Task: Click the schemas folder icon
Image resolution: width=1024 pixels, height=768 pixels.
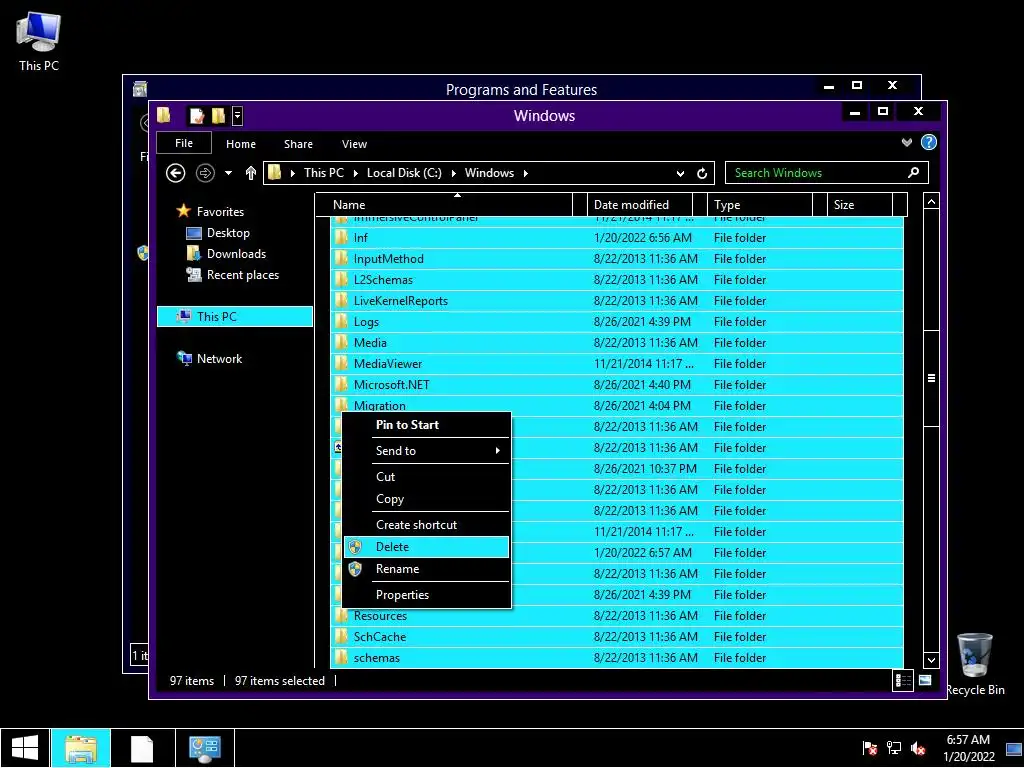Action: (341, 658)
